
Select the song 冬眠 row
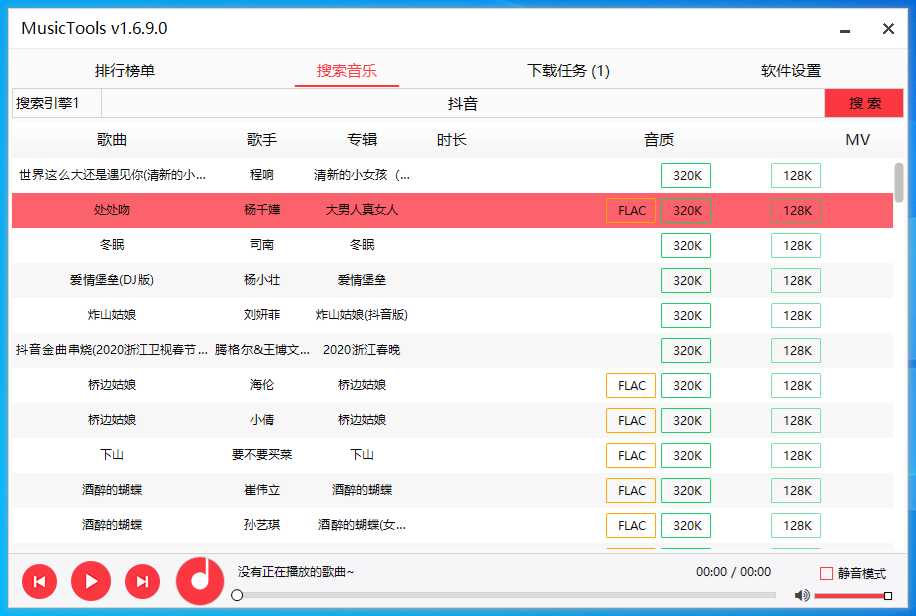452,245
